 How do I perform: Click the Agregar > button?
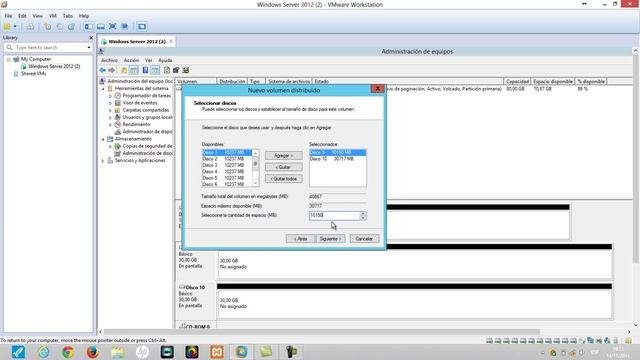click(284, 156)
